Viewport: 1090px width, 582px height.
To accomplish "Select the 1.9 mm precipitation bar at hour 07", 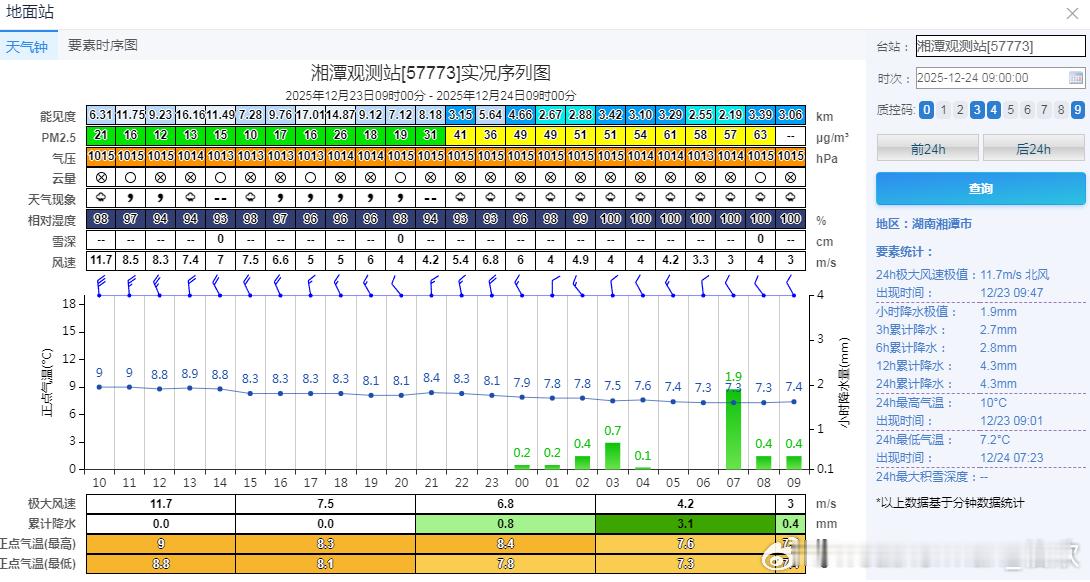I will [733, 429].
